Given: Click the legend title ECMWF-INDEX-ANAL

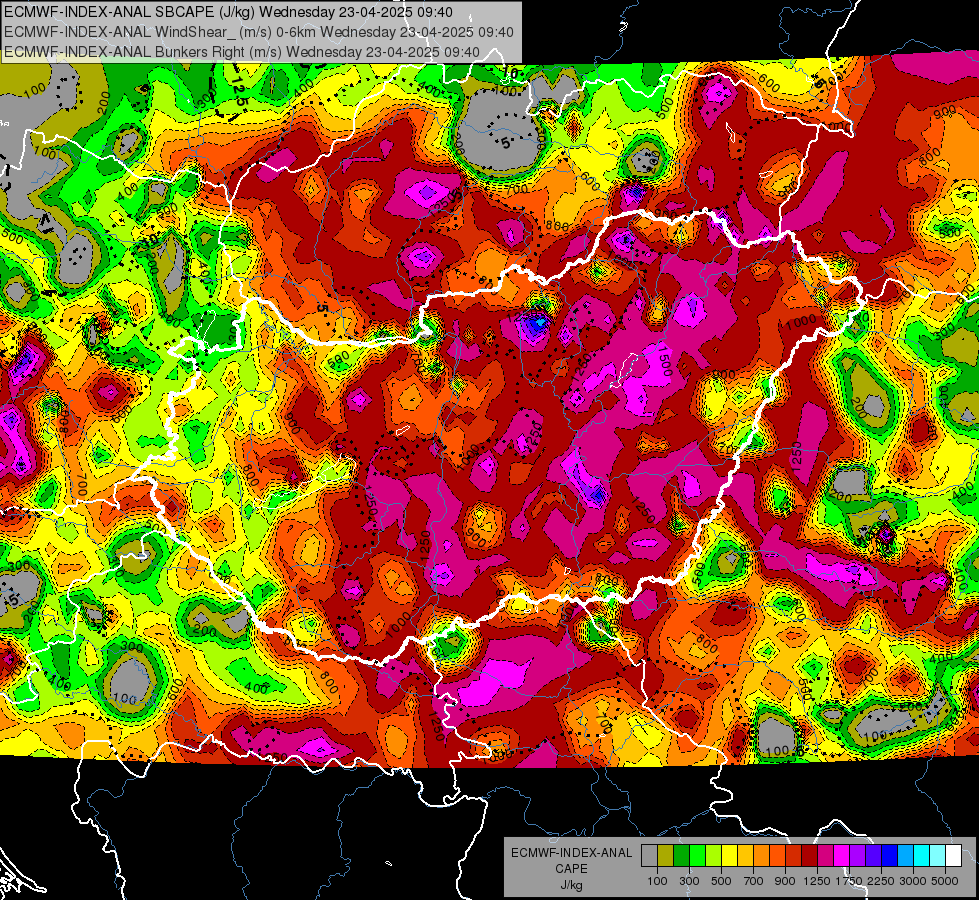Looking at the screenshot, I should 571,853.
